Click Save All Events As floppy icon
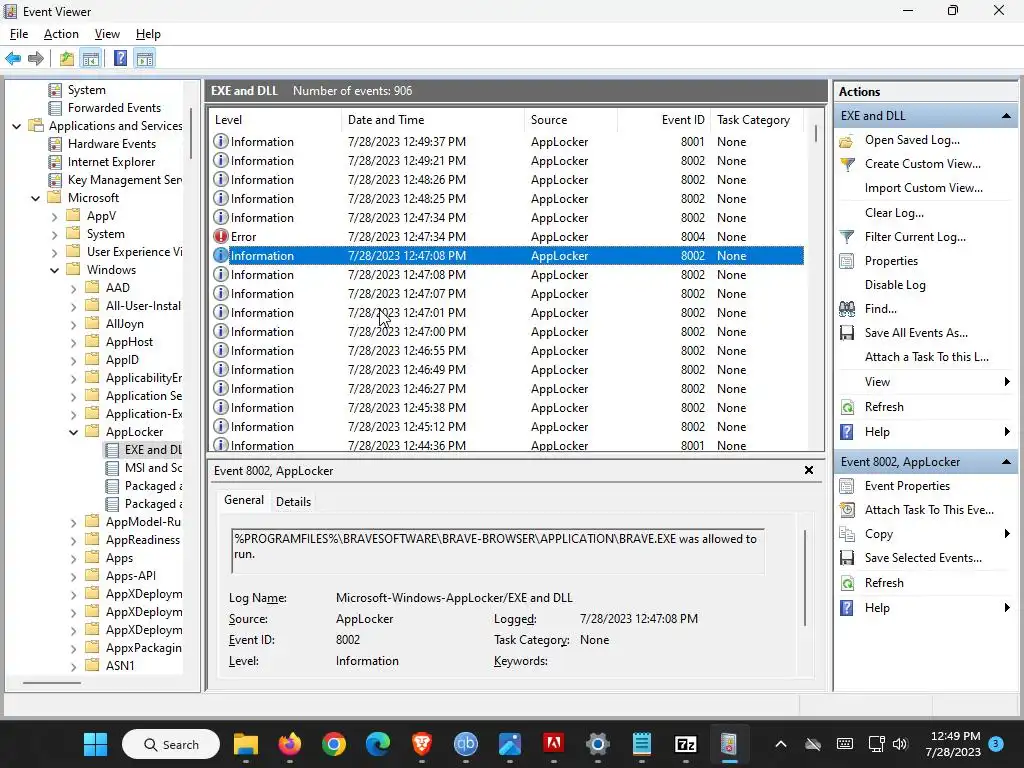Screen dimensions: 1024x768 847,333
